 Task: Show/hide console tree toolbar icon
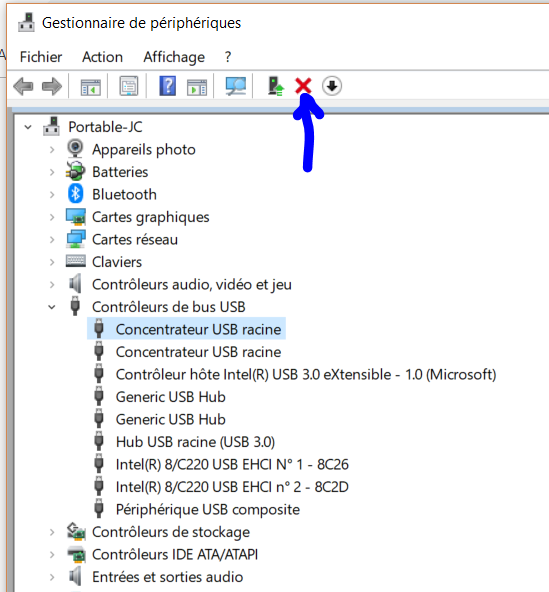(91, 87)
